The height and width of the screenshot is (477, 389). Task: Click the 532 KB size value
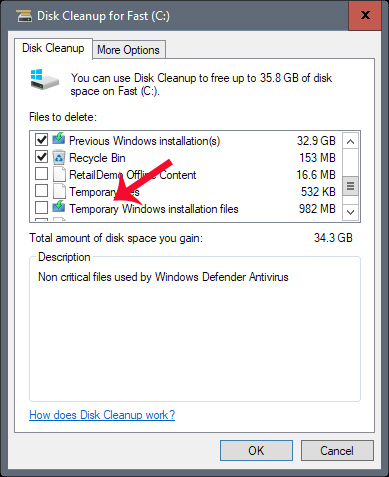pyautogui.click(x=318, y=192)
